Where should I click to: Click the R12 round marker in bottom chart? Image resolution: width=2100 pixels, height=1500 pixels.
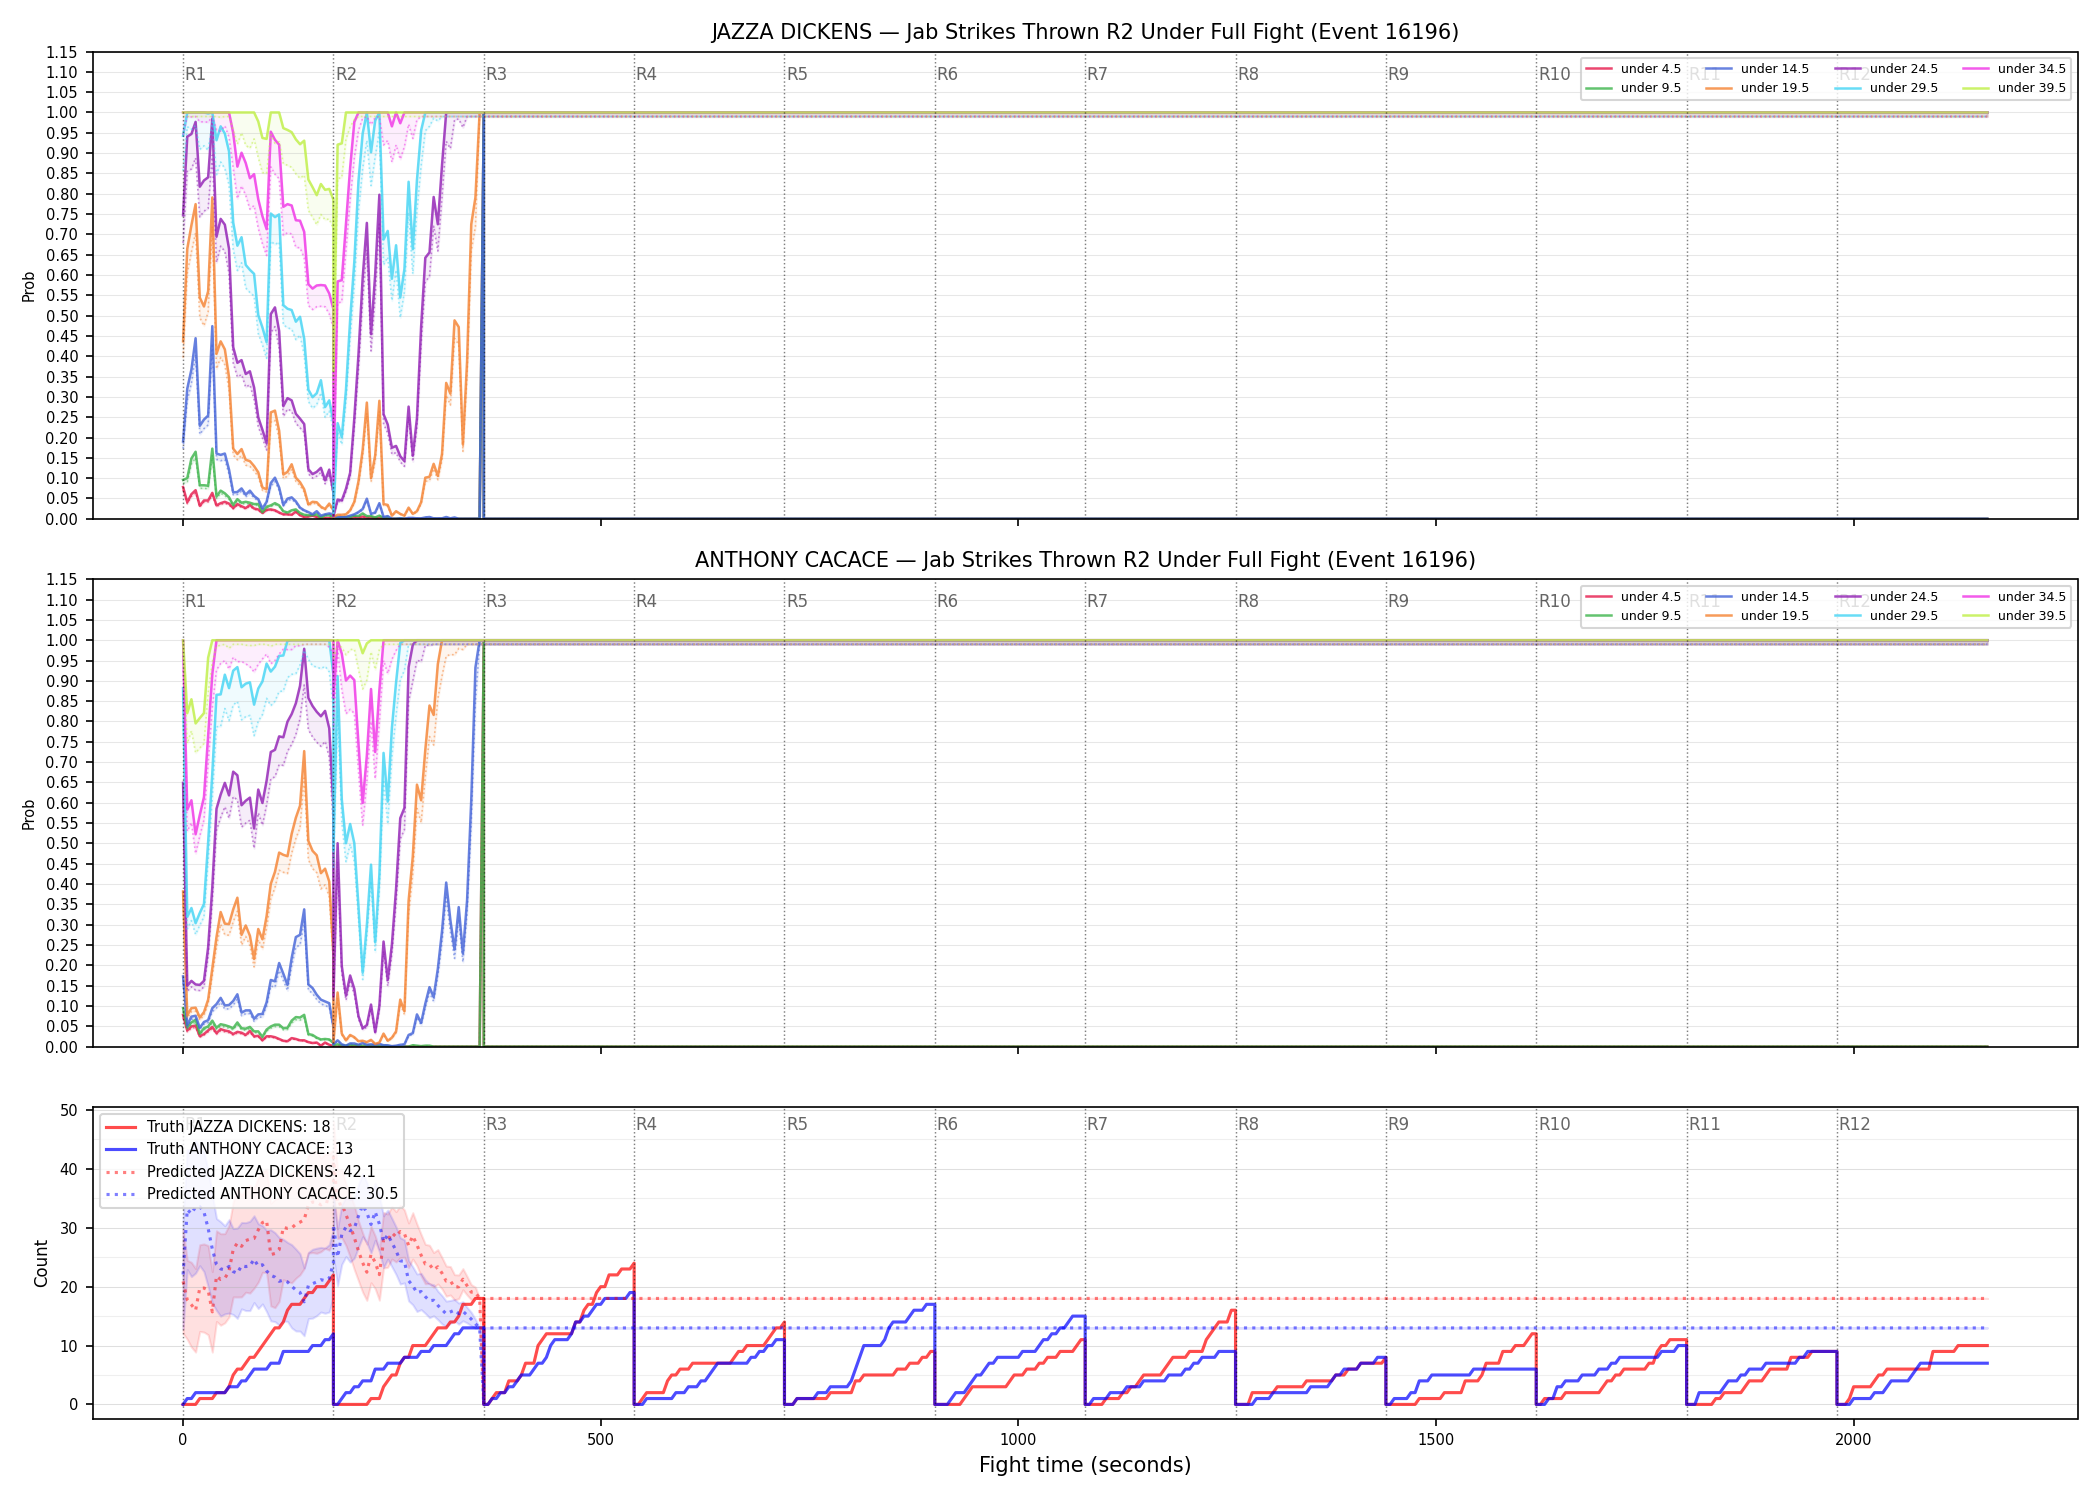click(1854, 1124)
